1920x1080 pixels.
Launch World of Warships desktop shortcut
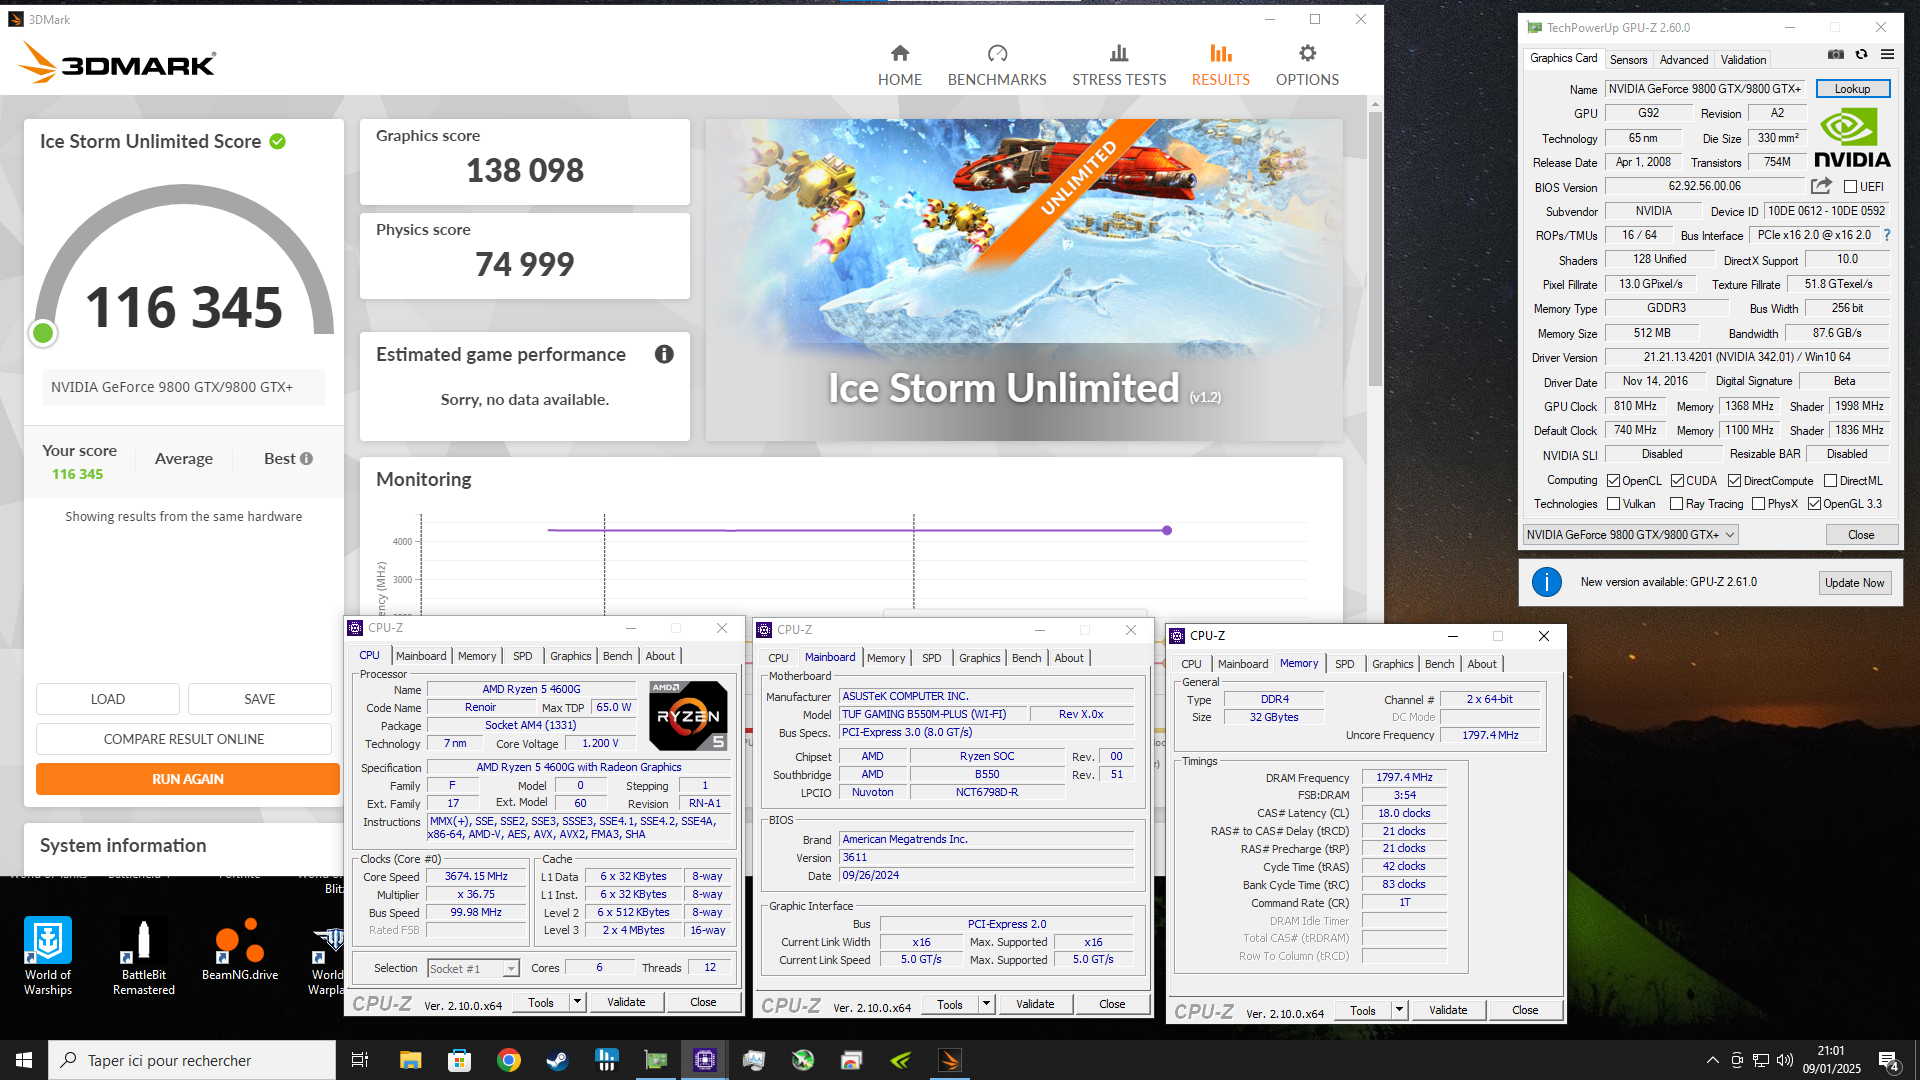point(48,955)
